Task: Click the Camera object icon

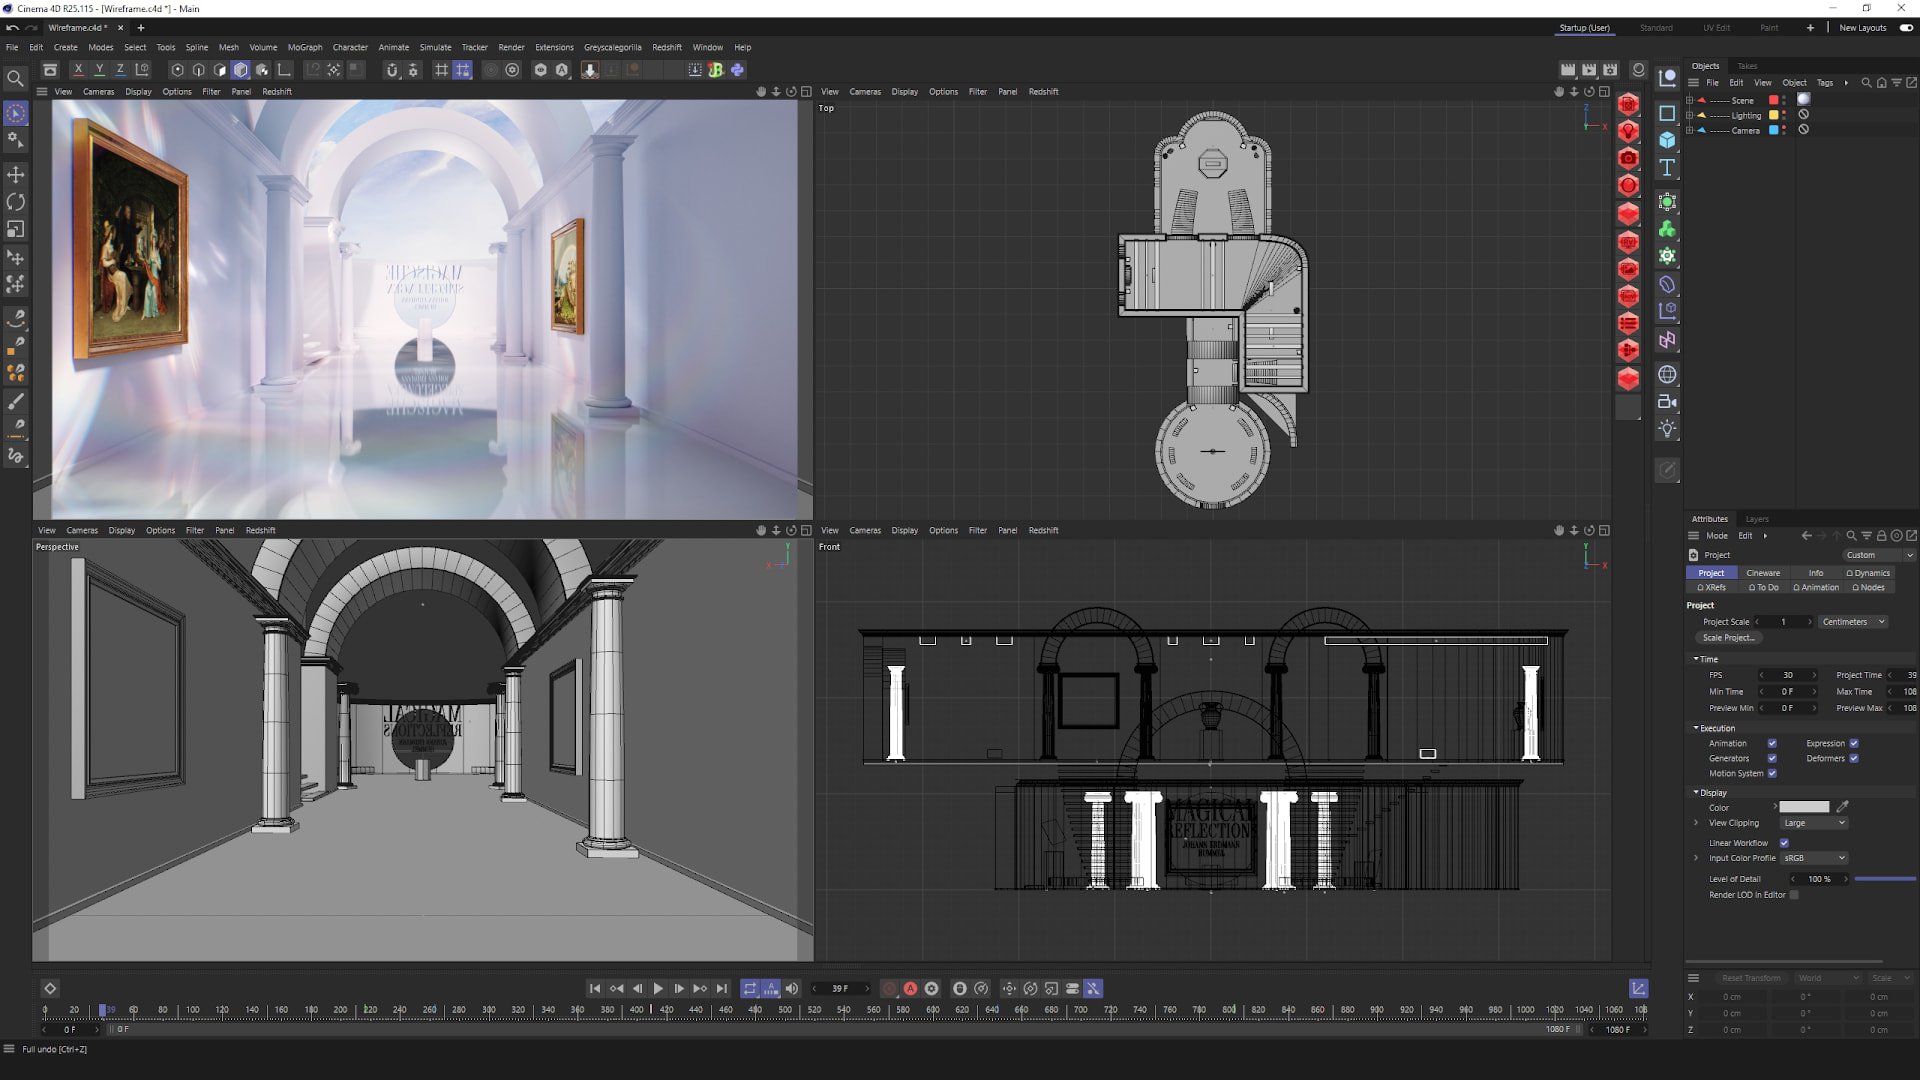Action: coord(1667,402)
